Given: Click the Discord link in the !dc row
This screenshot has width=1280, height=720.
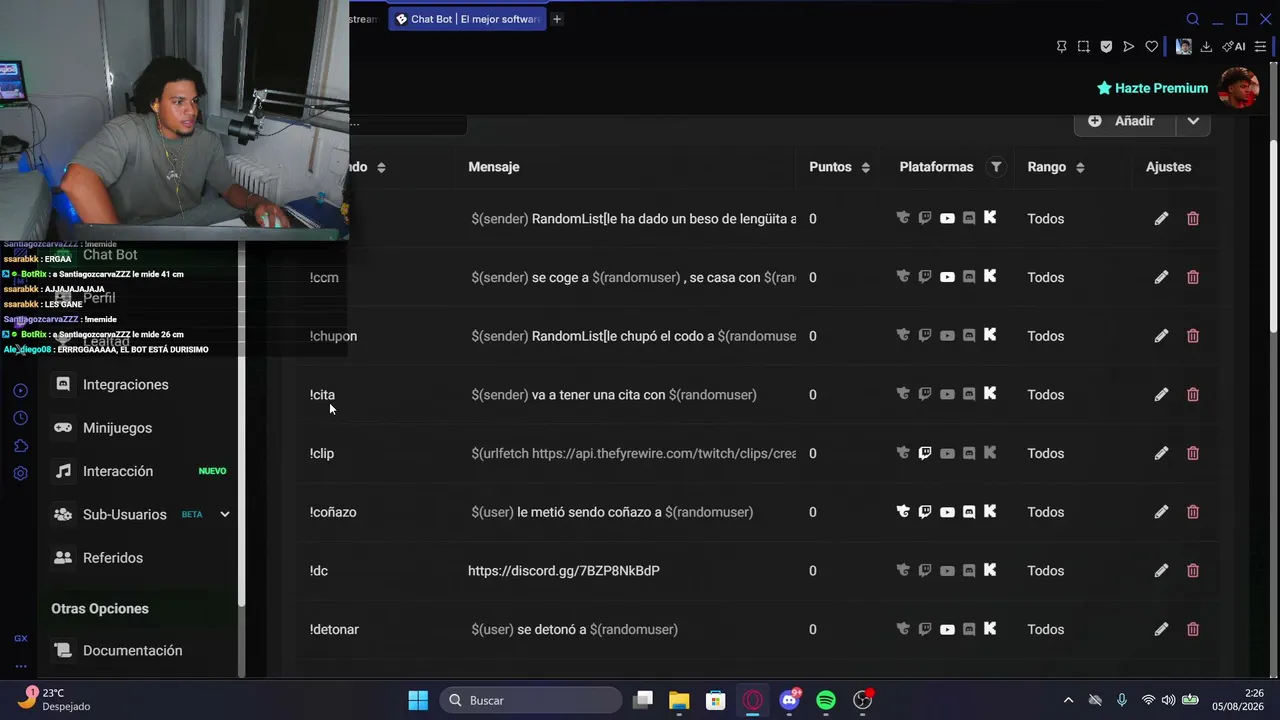Looking at the screenshot, I should pos(564,571).
